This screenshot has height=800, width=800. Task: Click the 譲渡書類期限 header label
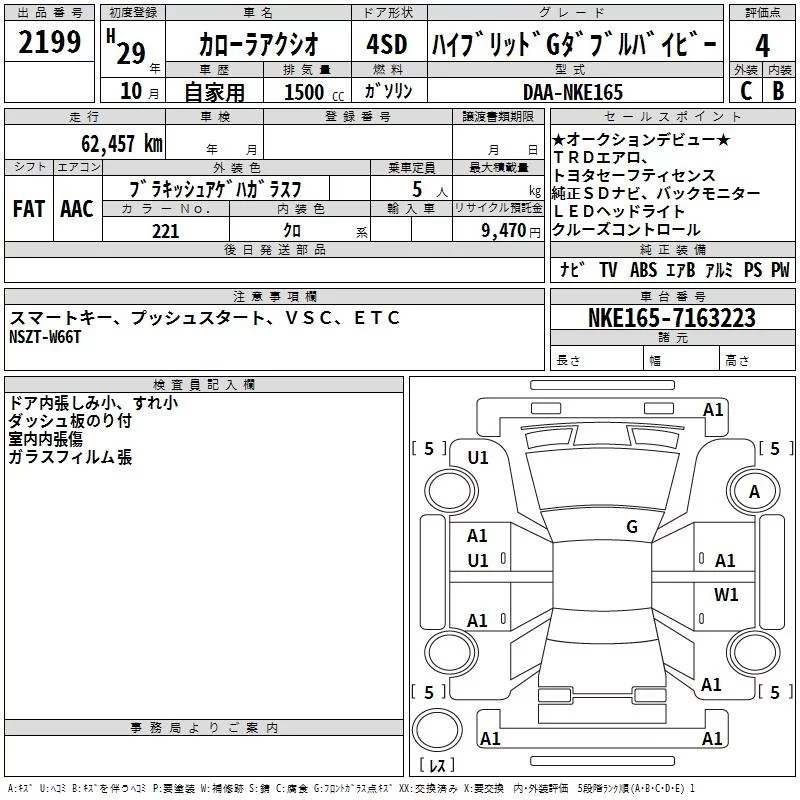(x=498, y=117)
